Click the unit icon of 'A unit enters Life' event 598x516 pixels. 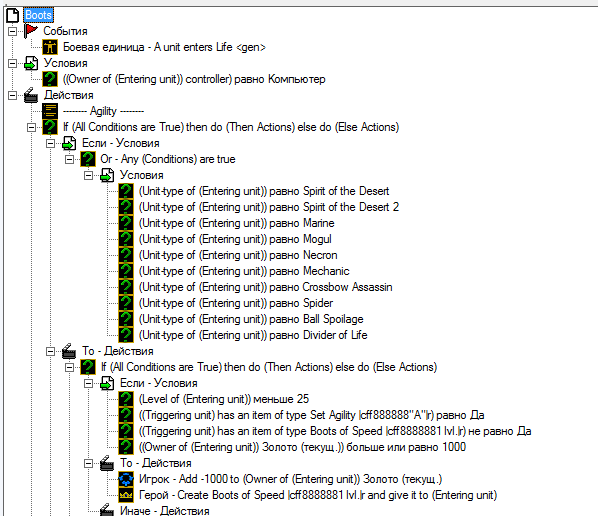[50, 47]
